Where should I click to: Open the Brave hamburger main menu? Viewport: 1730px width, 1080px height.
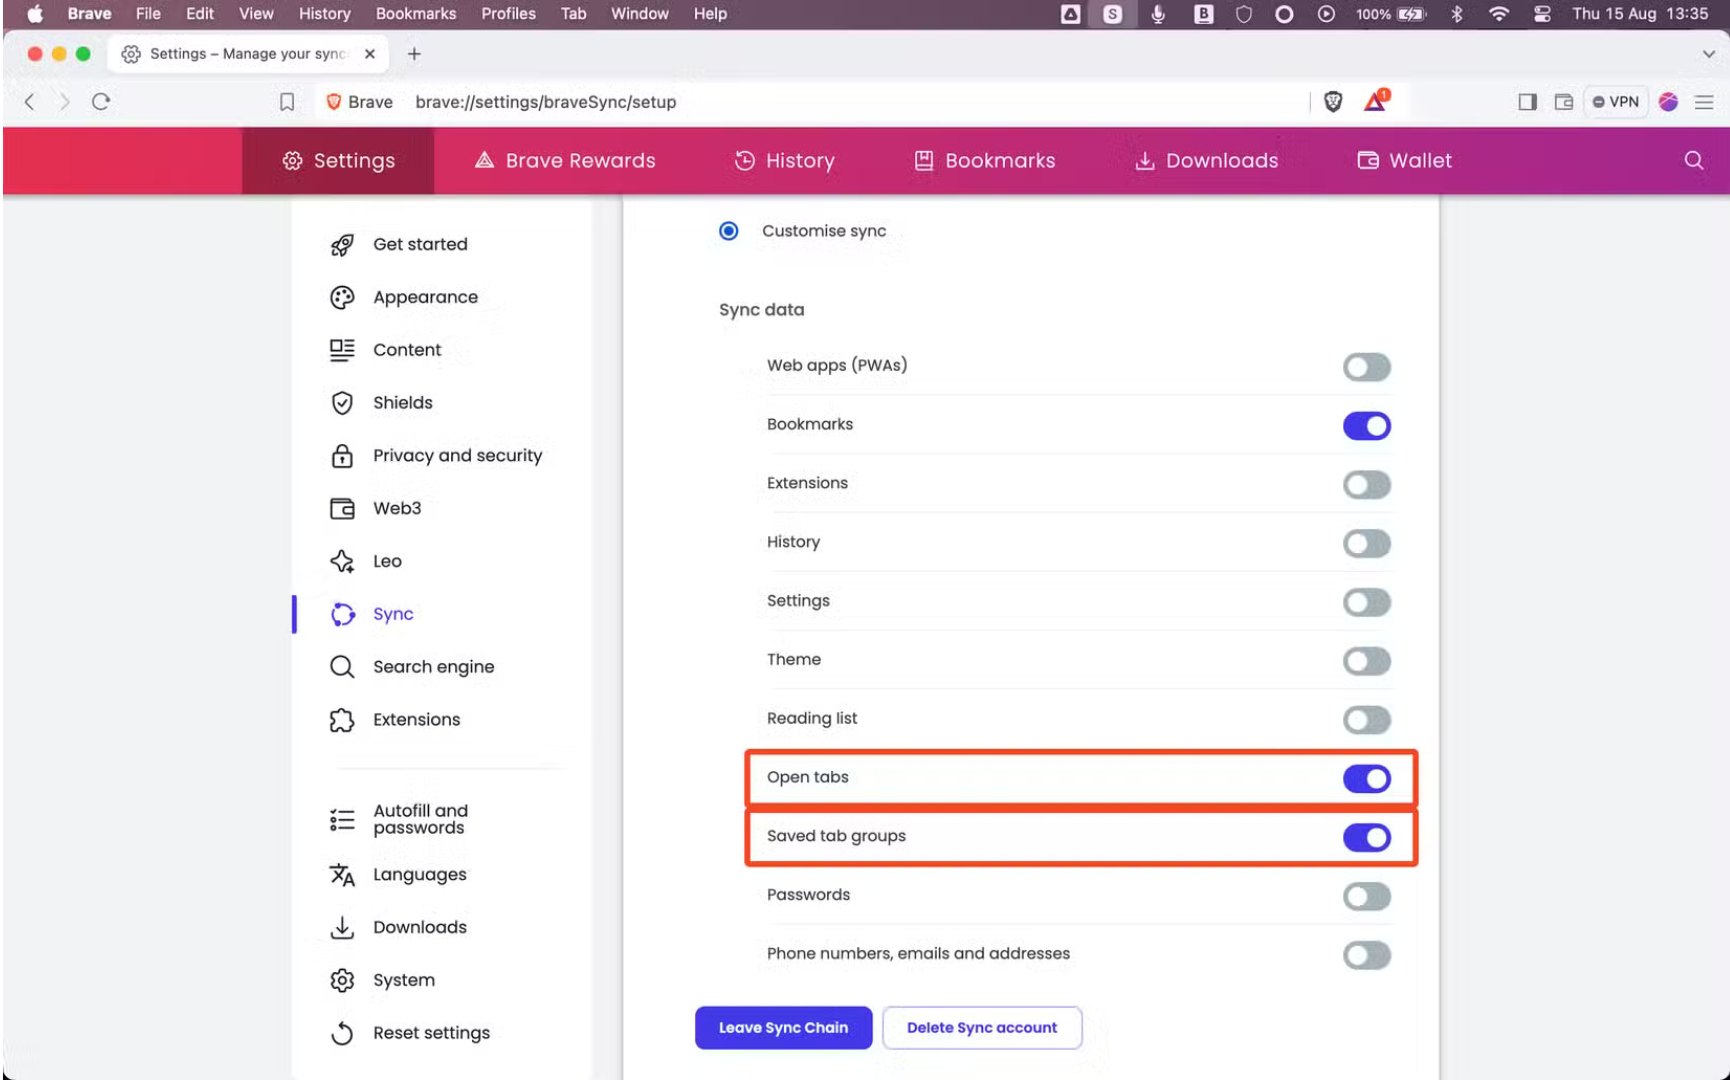pyautogui.click(x=1704, y=102)
